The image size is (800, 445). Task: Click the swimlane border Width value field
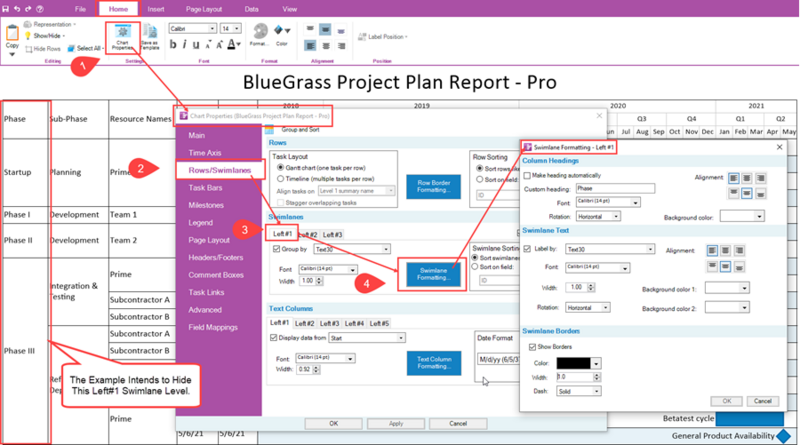574,377
